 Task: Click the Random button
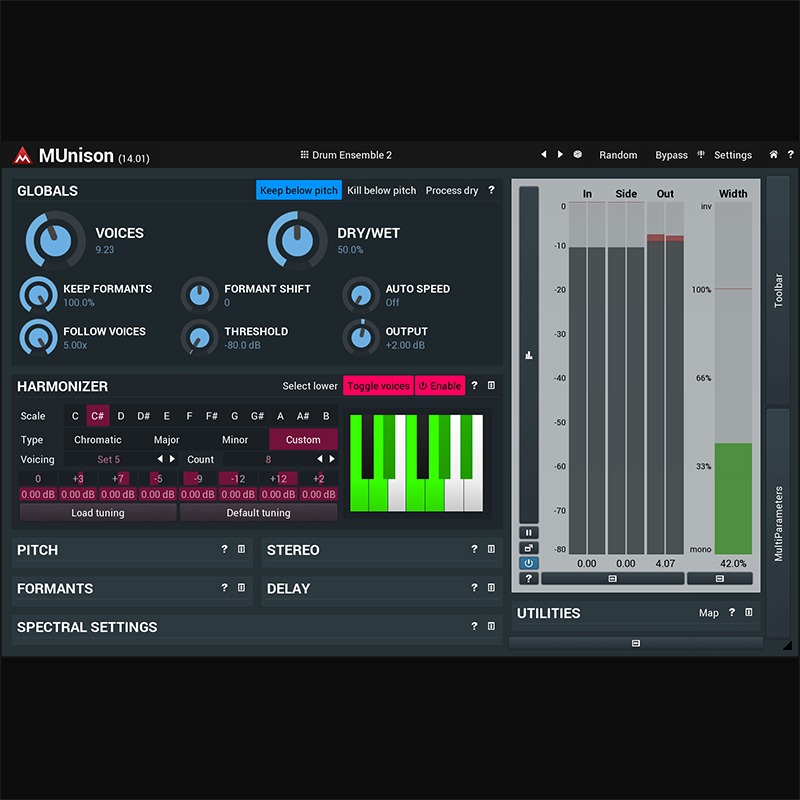pyautogui.click(x=618, y=155)
